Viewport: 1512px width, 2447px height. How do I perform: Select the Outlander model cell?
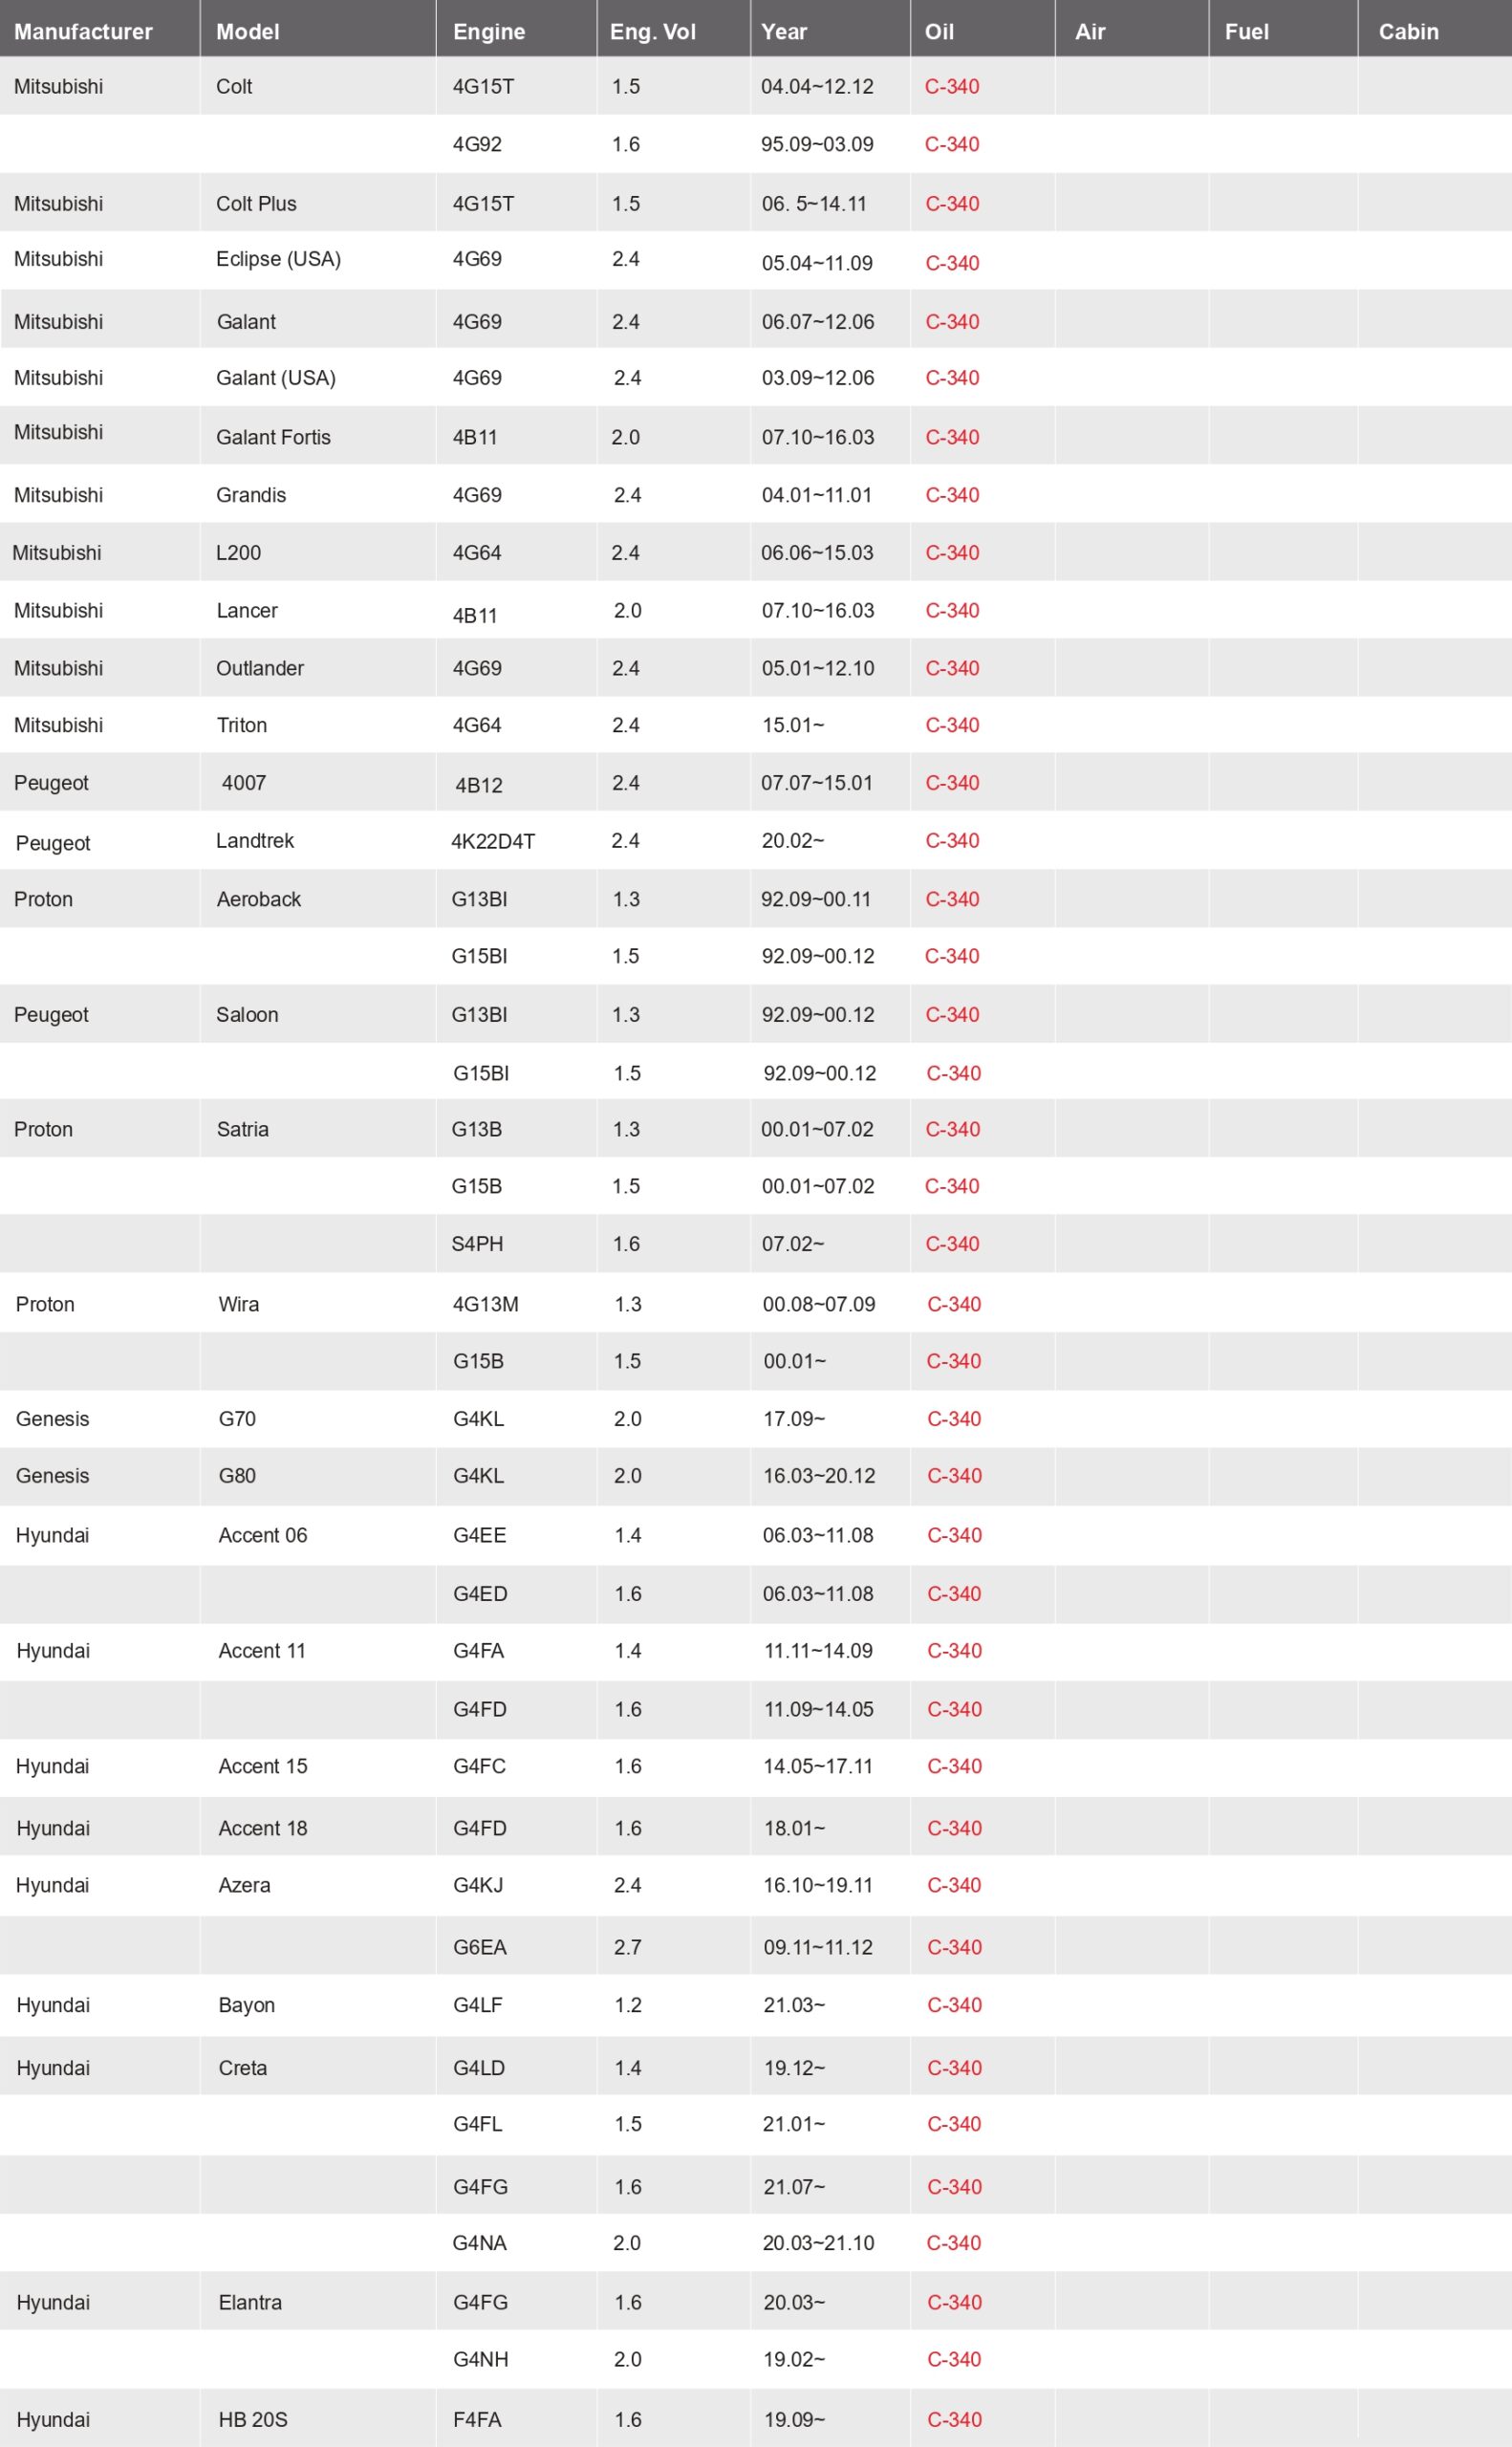(260, 668)
